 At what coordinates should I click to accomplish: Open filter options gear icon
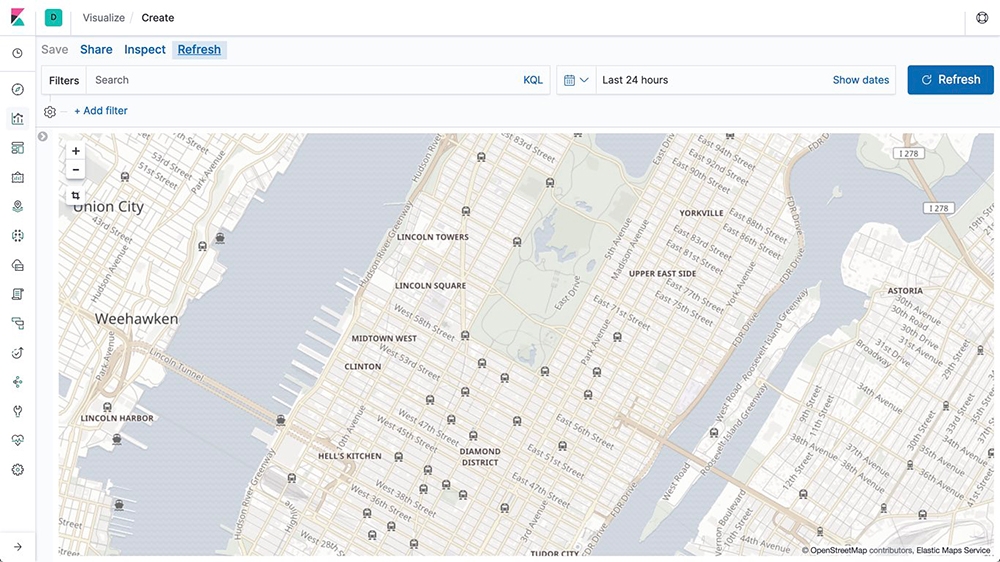[x=50, y=112]
